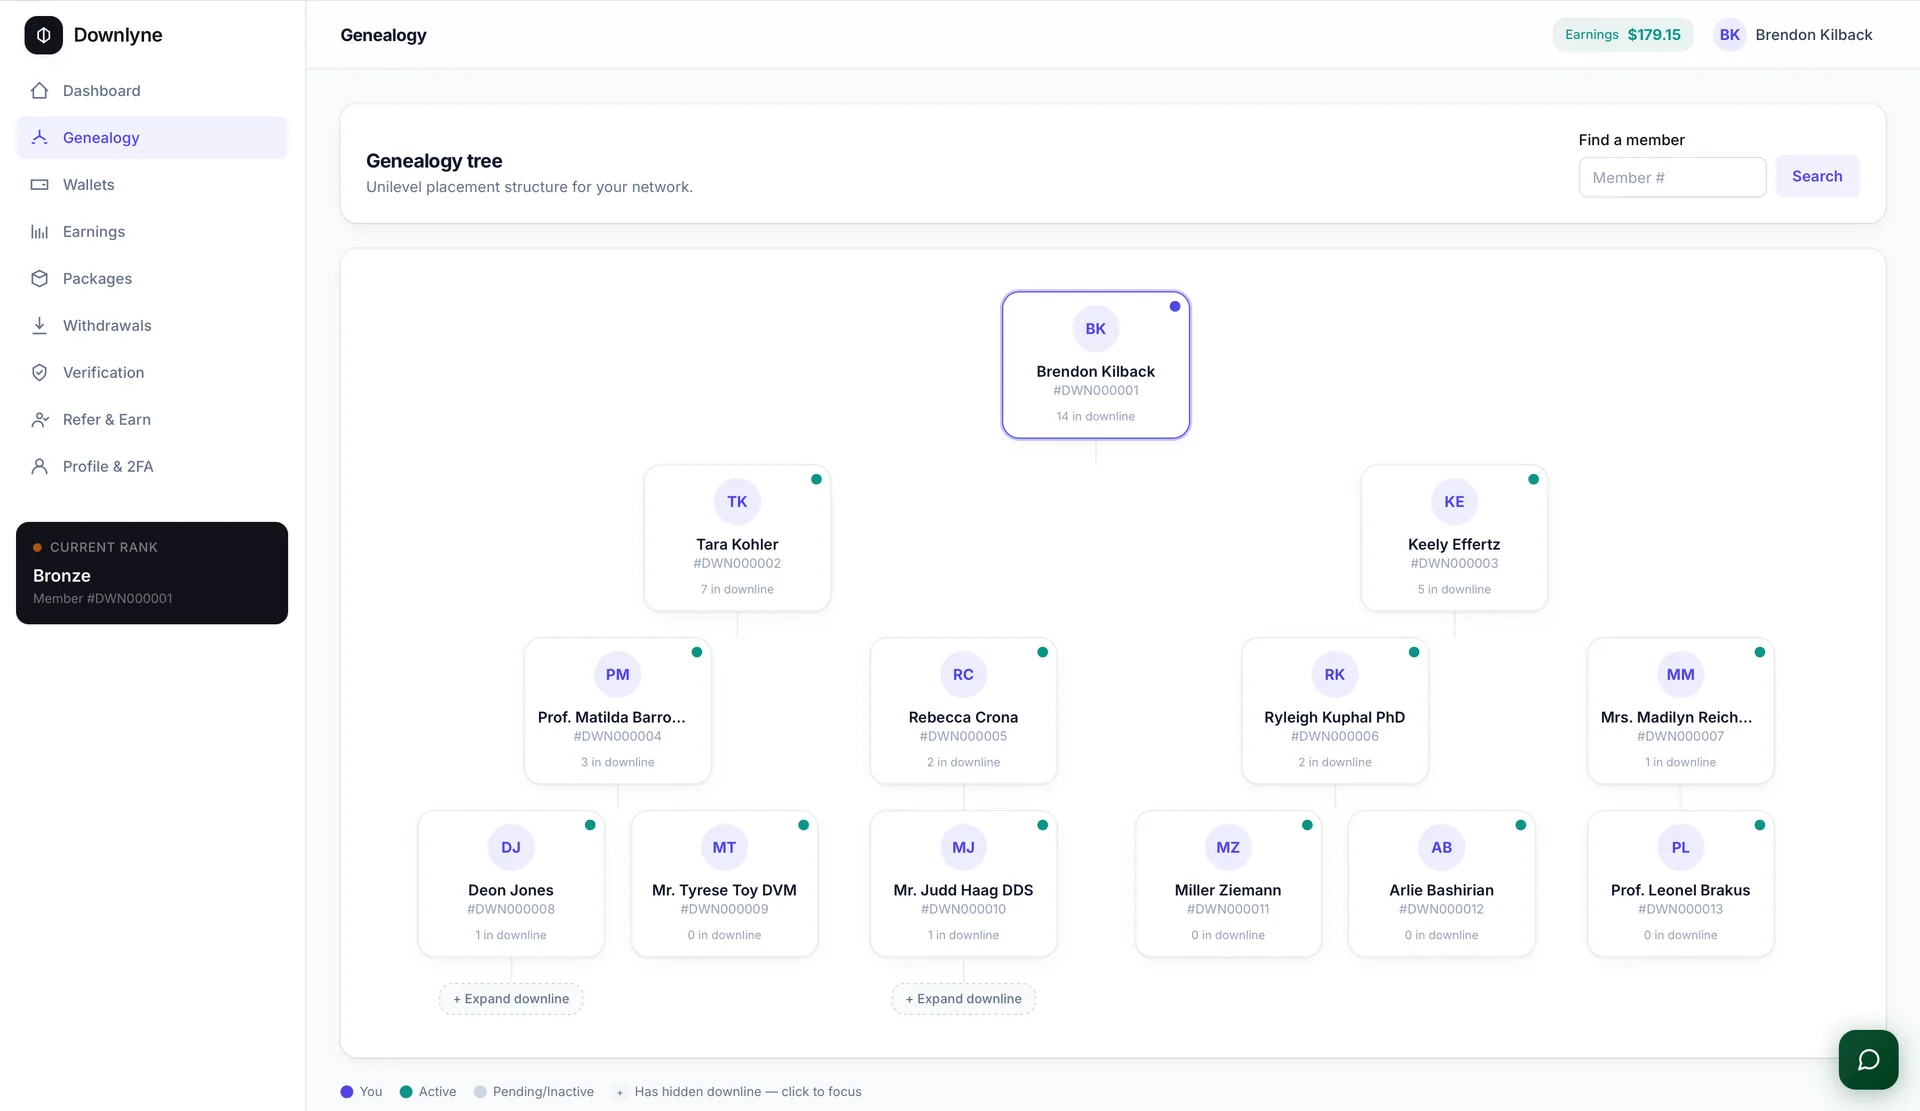This screenshot has width=1920, height=1111.
Task: Click the Pending/Inactive legend label
Action: point(543,1092)
